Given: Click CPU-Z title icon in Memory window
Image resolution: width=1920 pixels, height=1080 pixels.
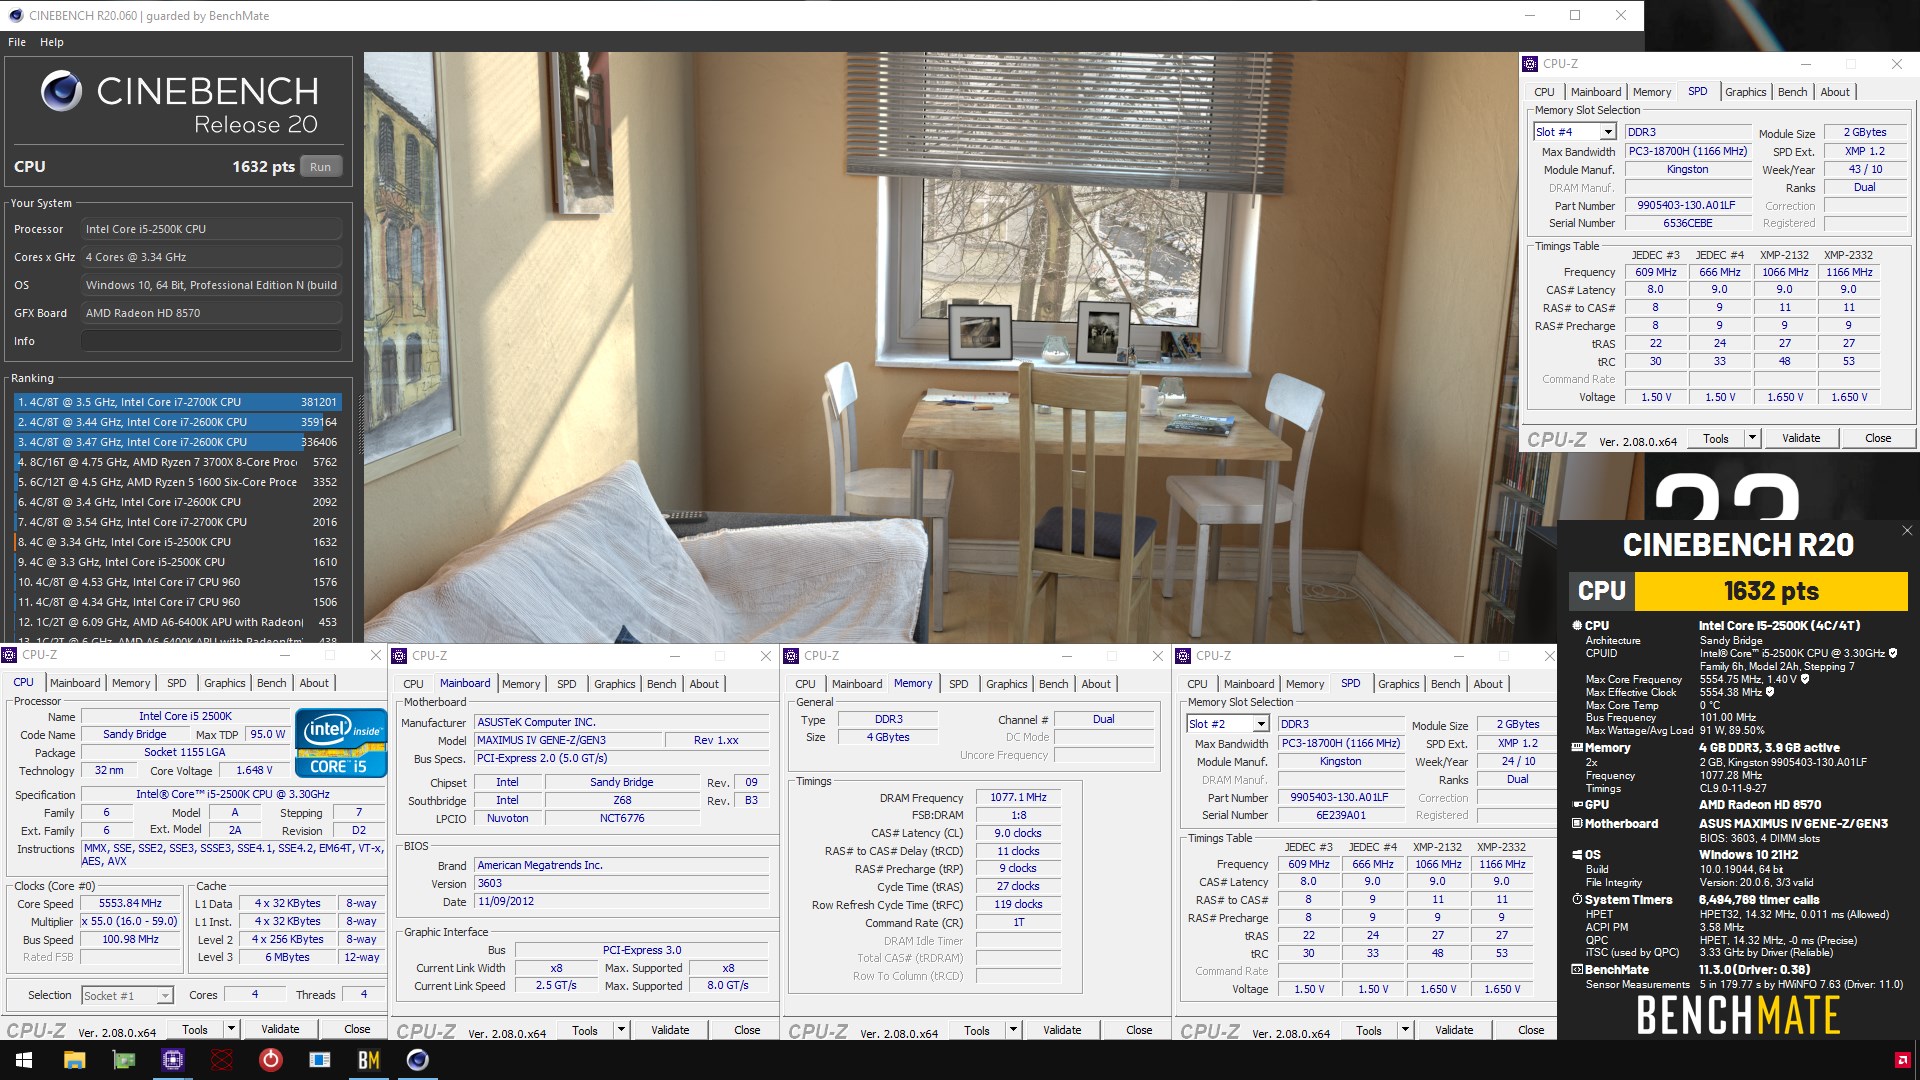Looking at the screenshot, I should click(x=791, y=656).
